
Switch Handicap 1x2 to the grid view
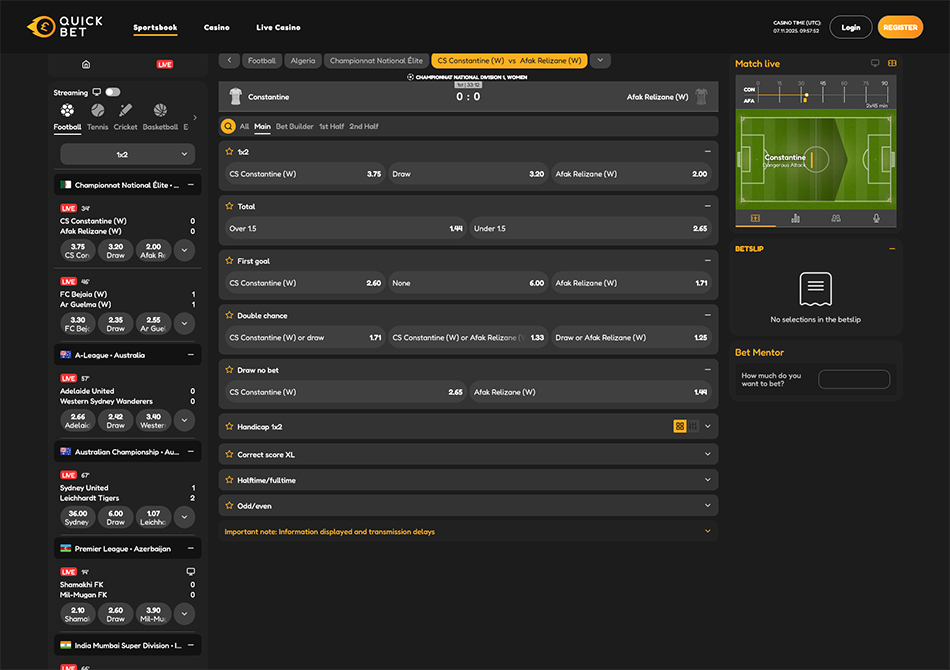point(680,426)
